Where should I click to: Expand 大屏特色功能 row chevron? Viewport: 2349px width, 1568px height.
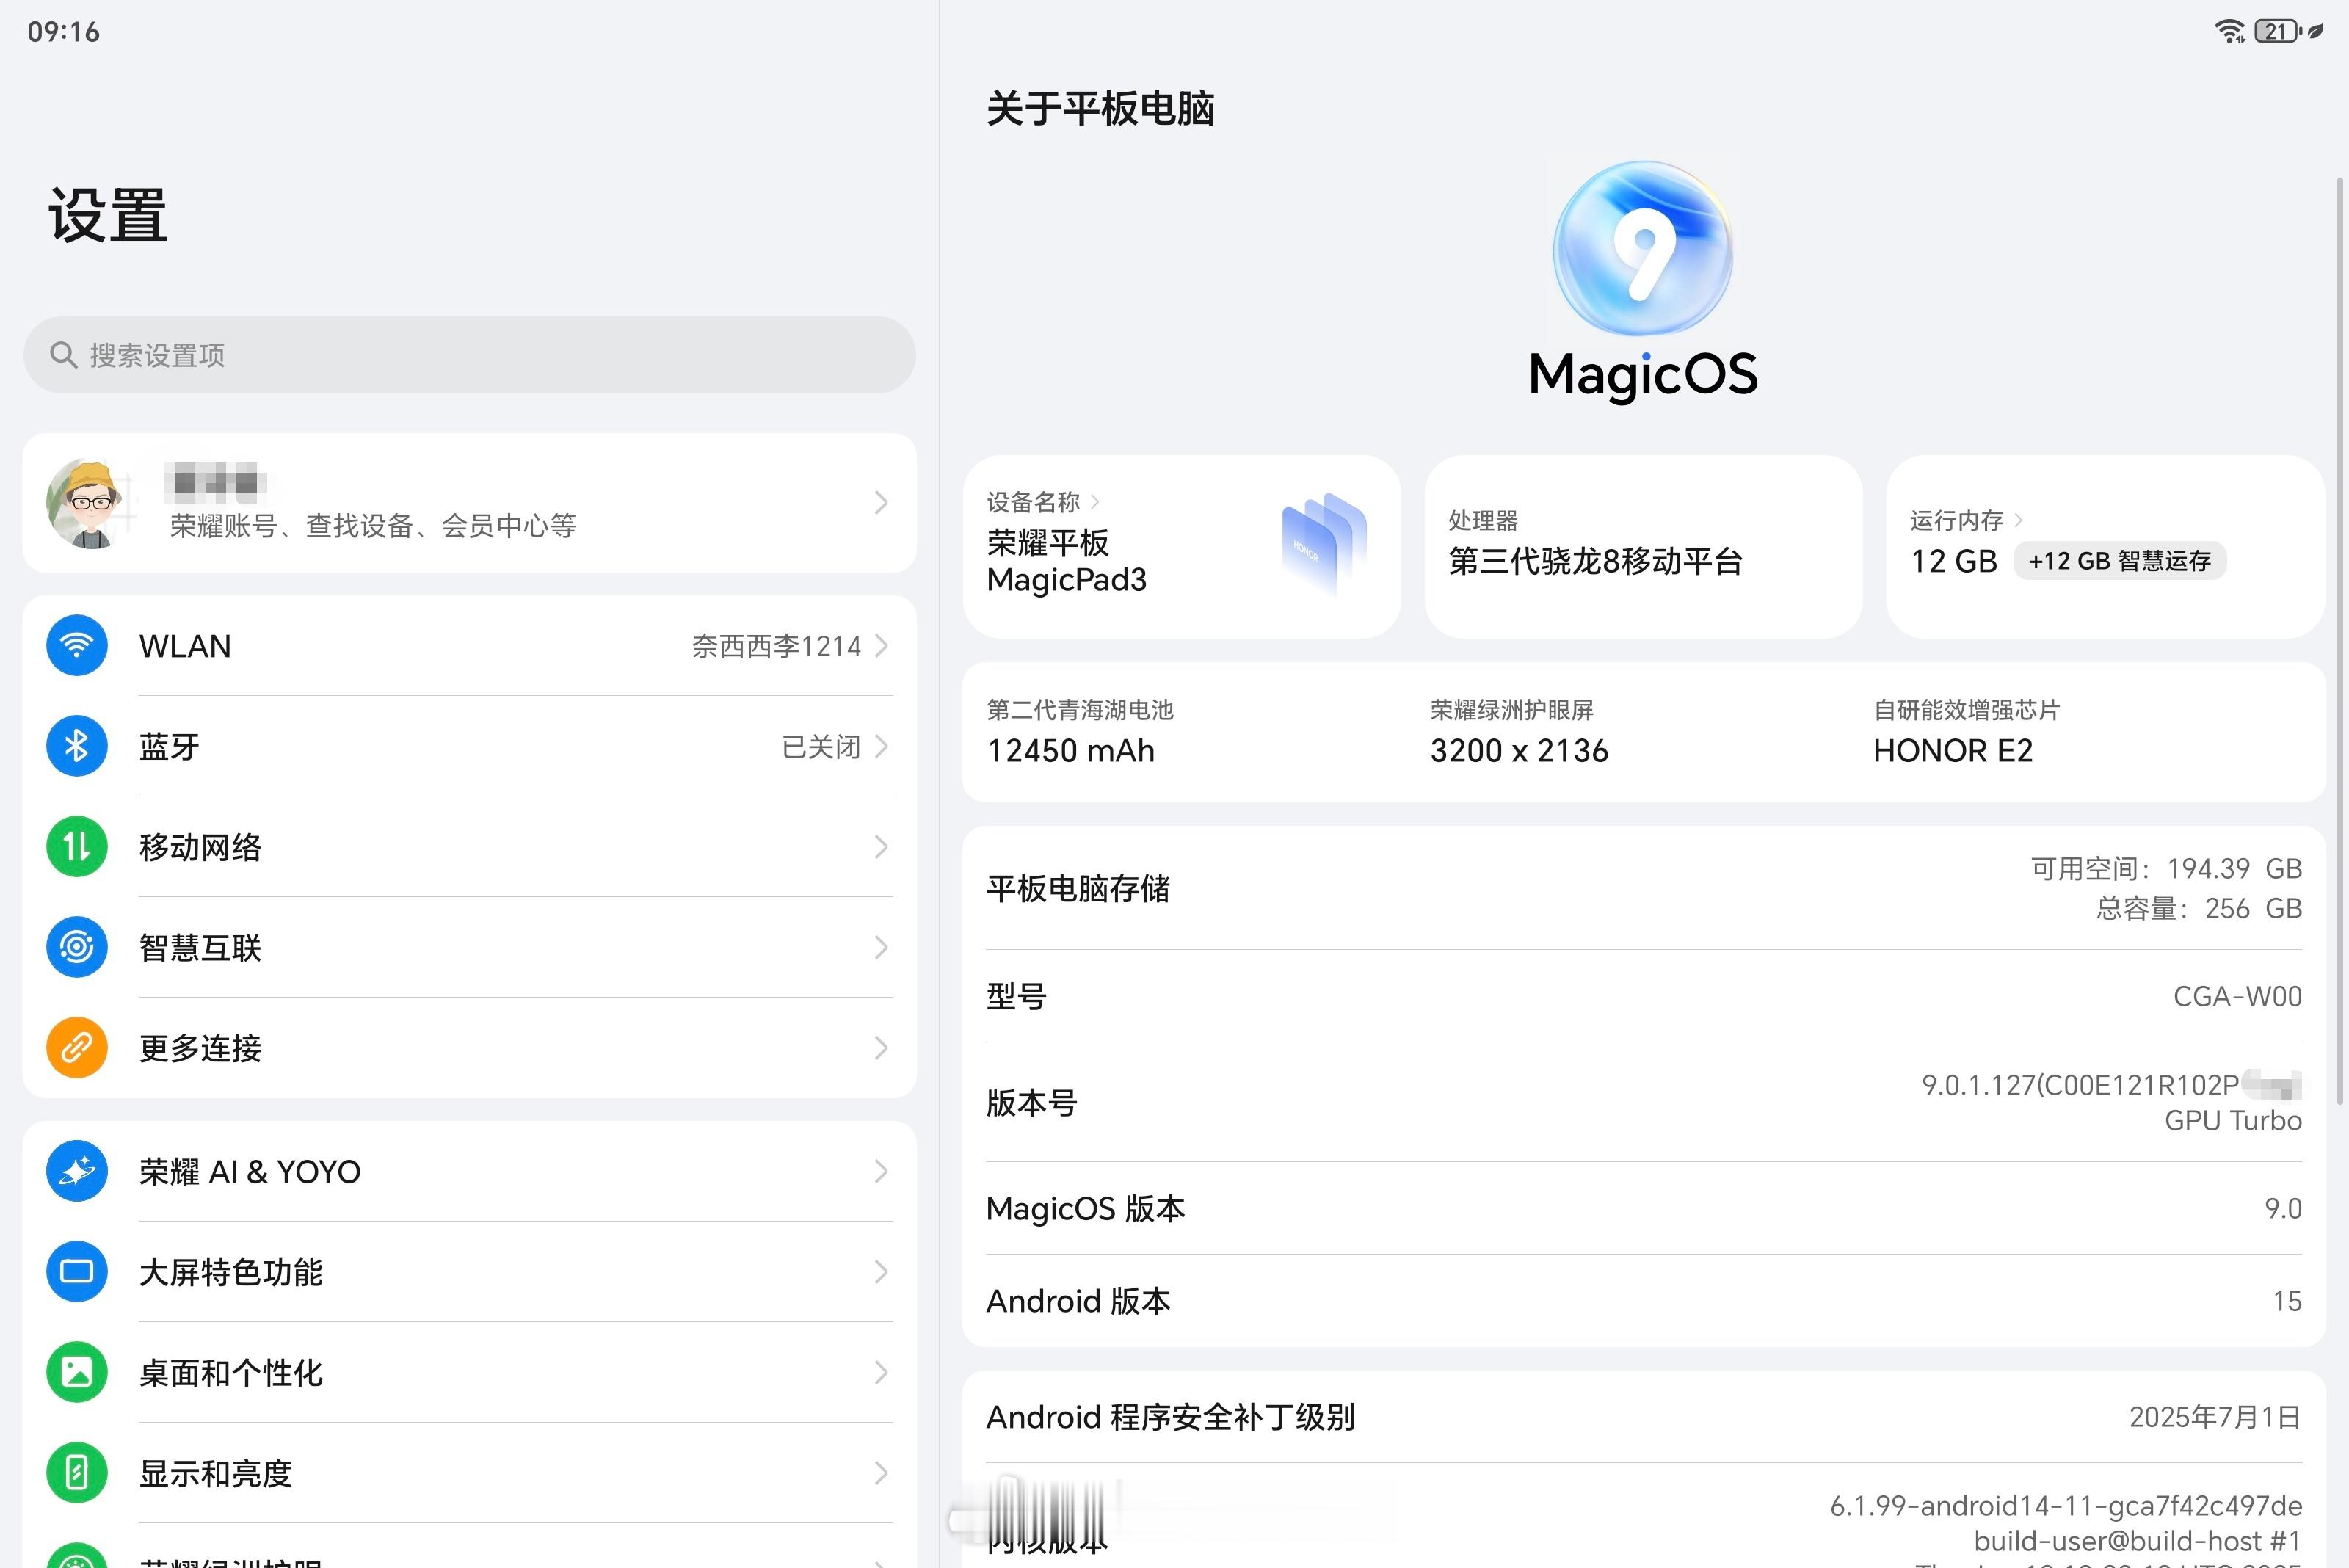881,1272
